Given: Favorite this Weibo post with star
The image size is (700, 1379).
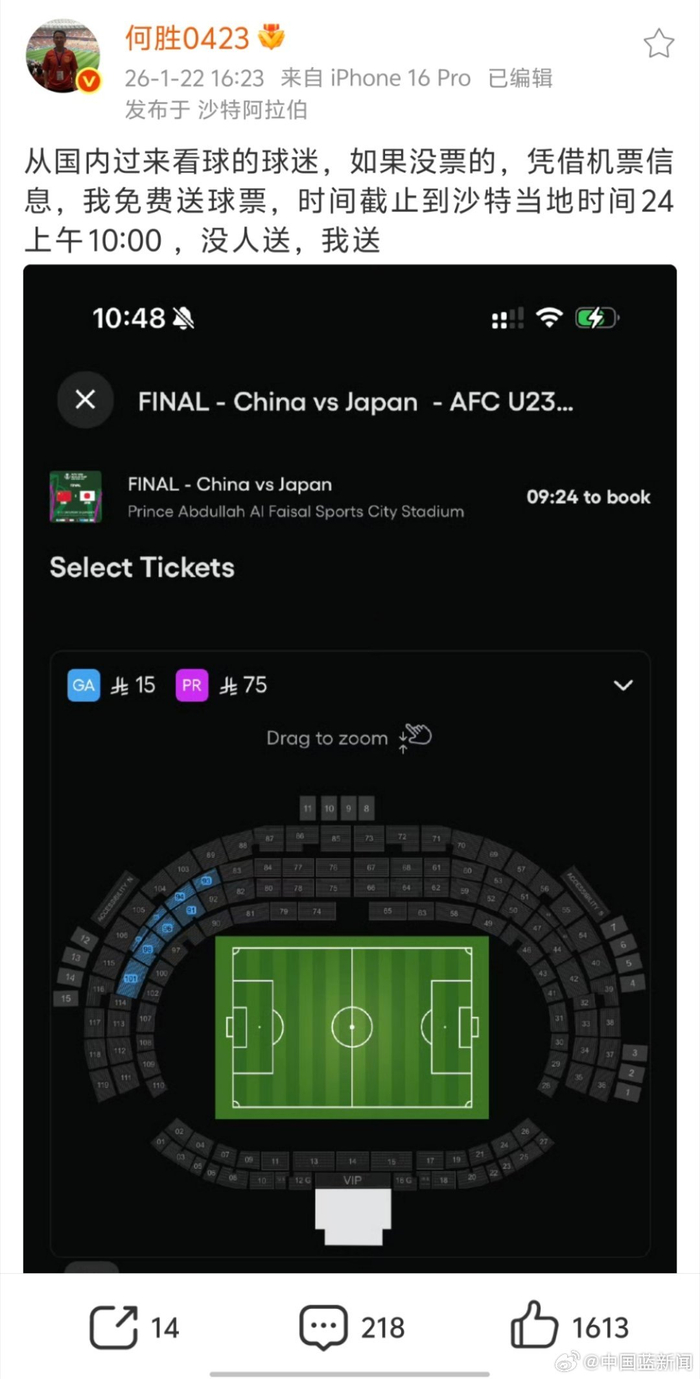Looking at the screenshot, I should coord(658,43).
